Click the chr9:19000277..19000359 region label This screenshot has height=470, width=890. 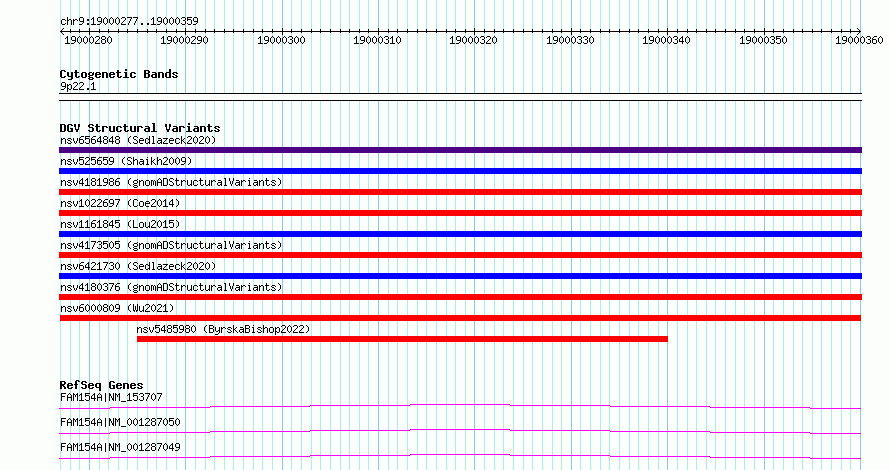(x=129, y=21)
